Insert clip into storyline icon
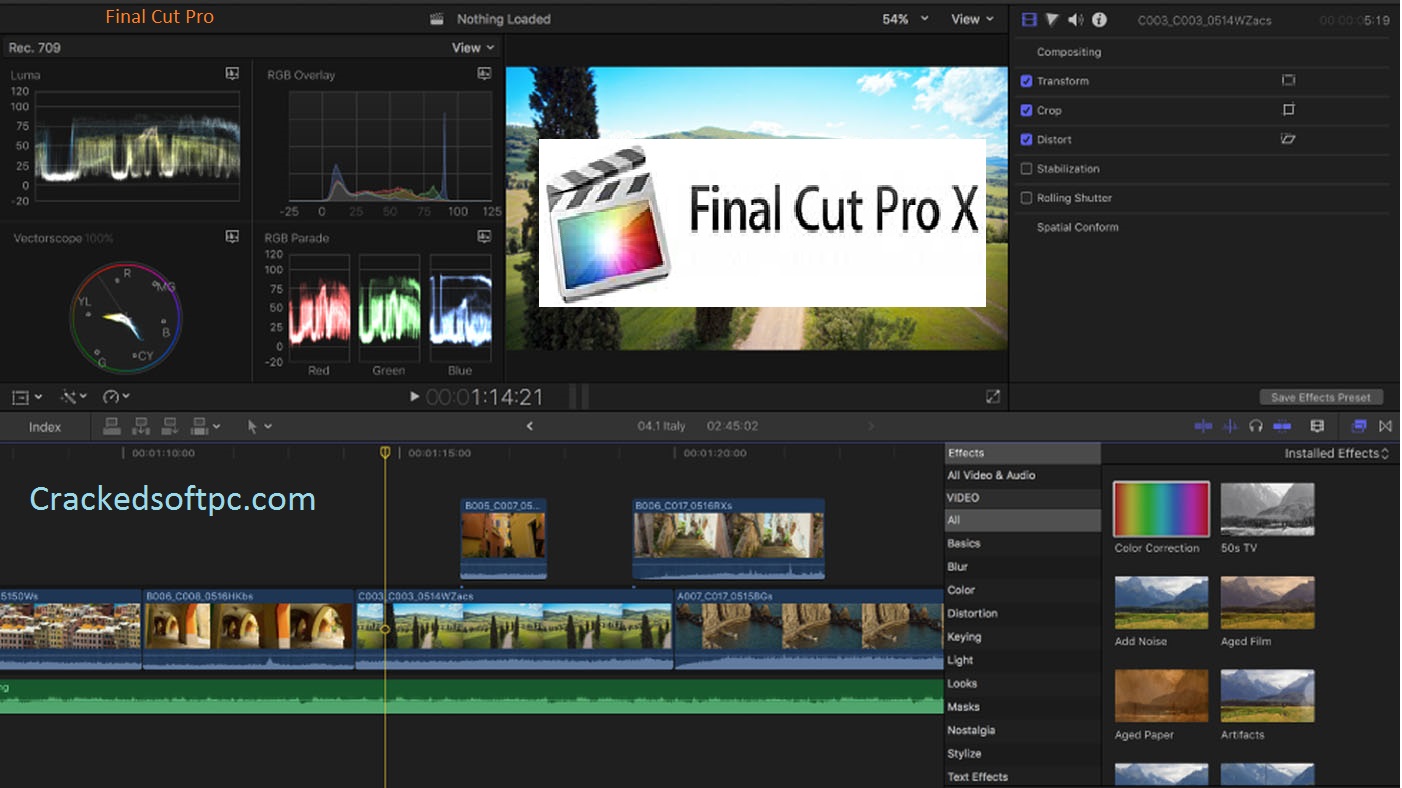This screenshot has height=788, width=1402. pyautogui.click(x=141, y=426)
